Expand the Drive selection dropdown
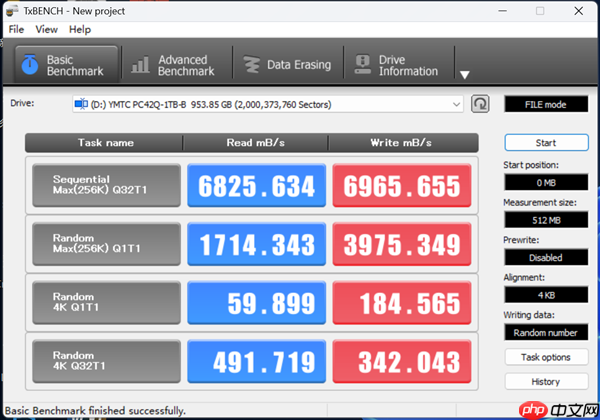The height and width of the screenshot is (420, 600). 457,104
